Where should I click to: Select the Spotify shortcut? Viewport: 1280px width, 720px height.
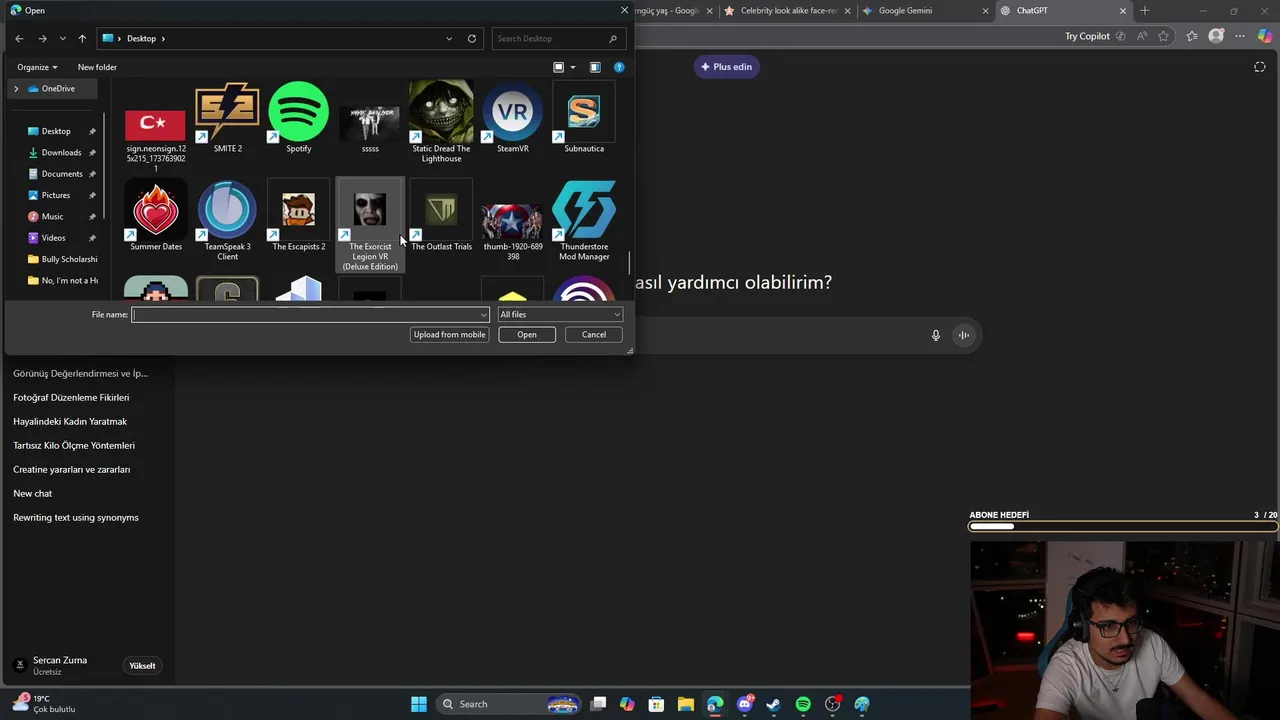(298, 118)
